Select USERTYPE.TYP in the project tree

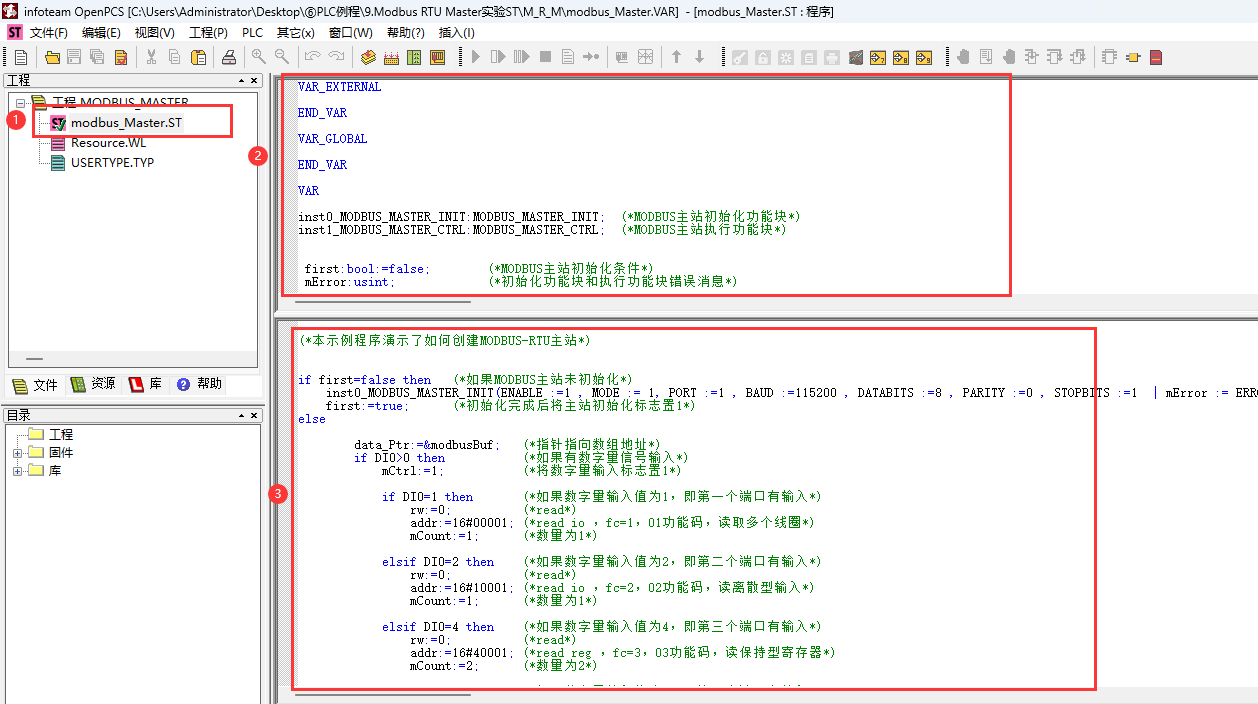click(112, 162)
